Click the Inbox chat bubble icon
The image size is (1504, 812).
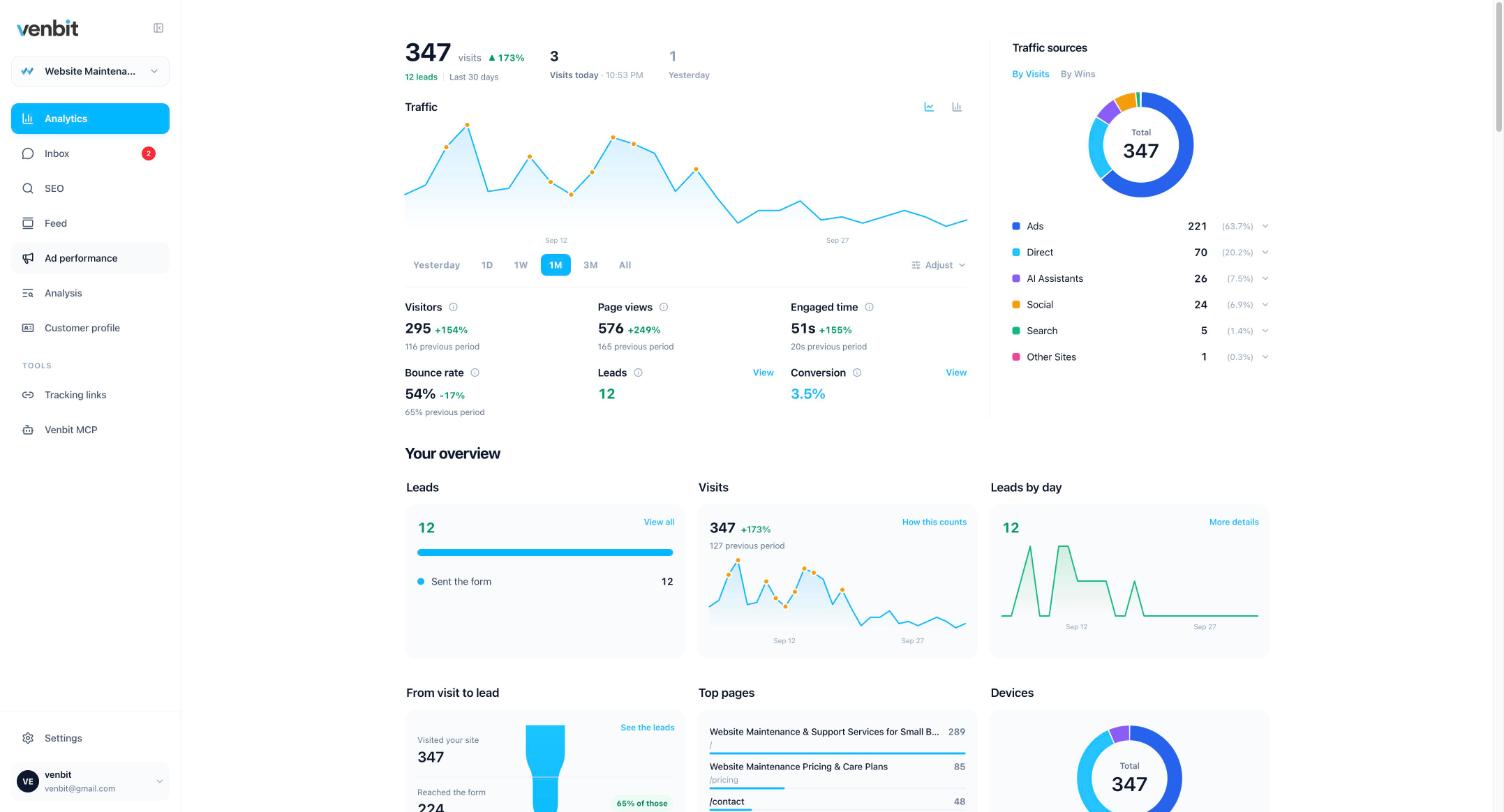click(x=28, y=154)
